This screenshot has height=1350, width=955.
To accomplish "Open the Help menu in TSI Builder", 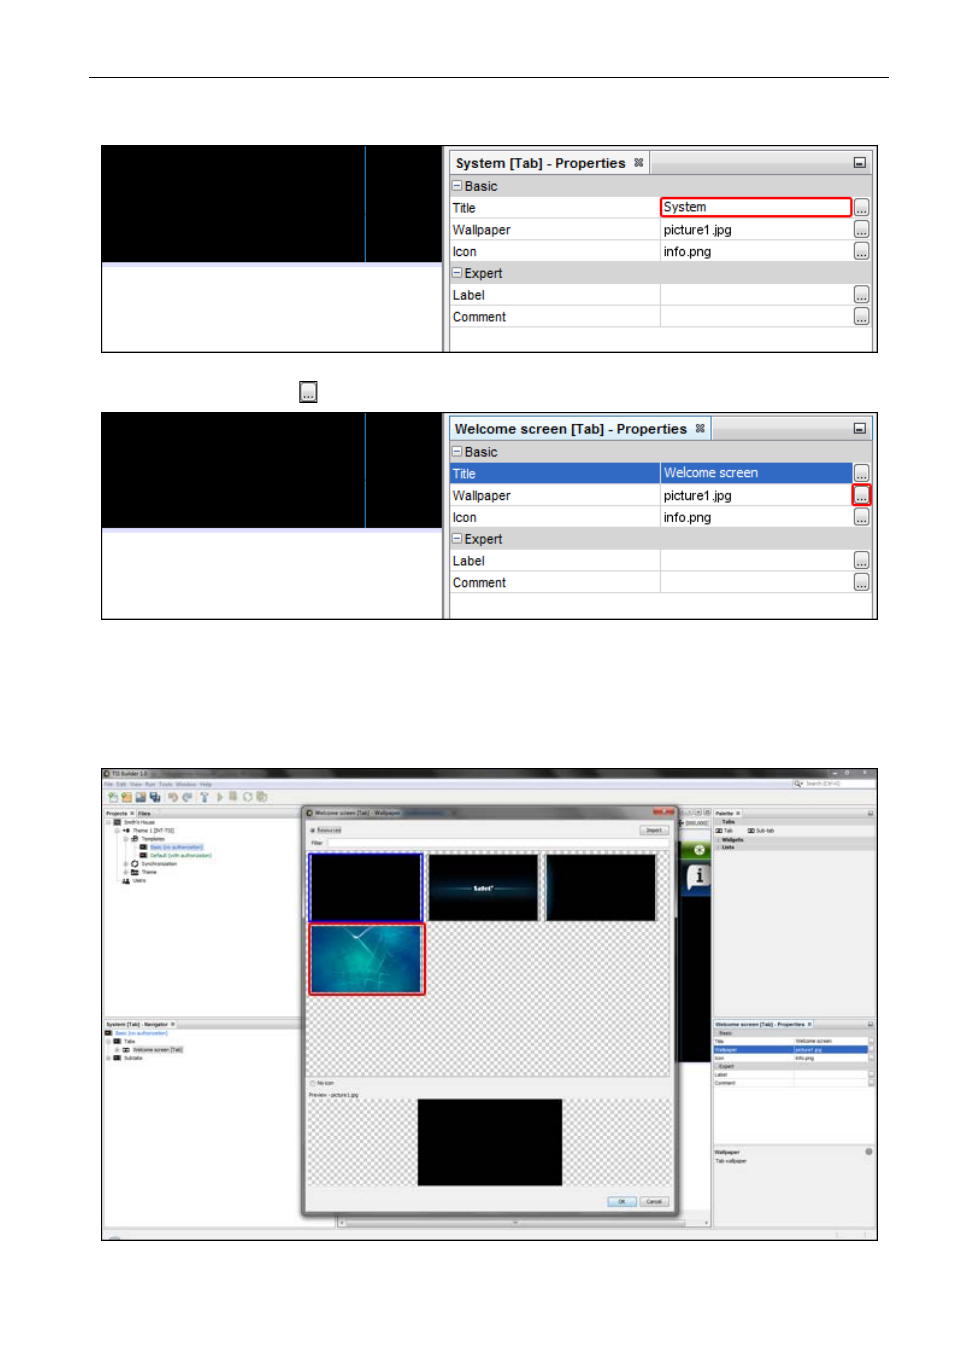I will [206, 785].
